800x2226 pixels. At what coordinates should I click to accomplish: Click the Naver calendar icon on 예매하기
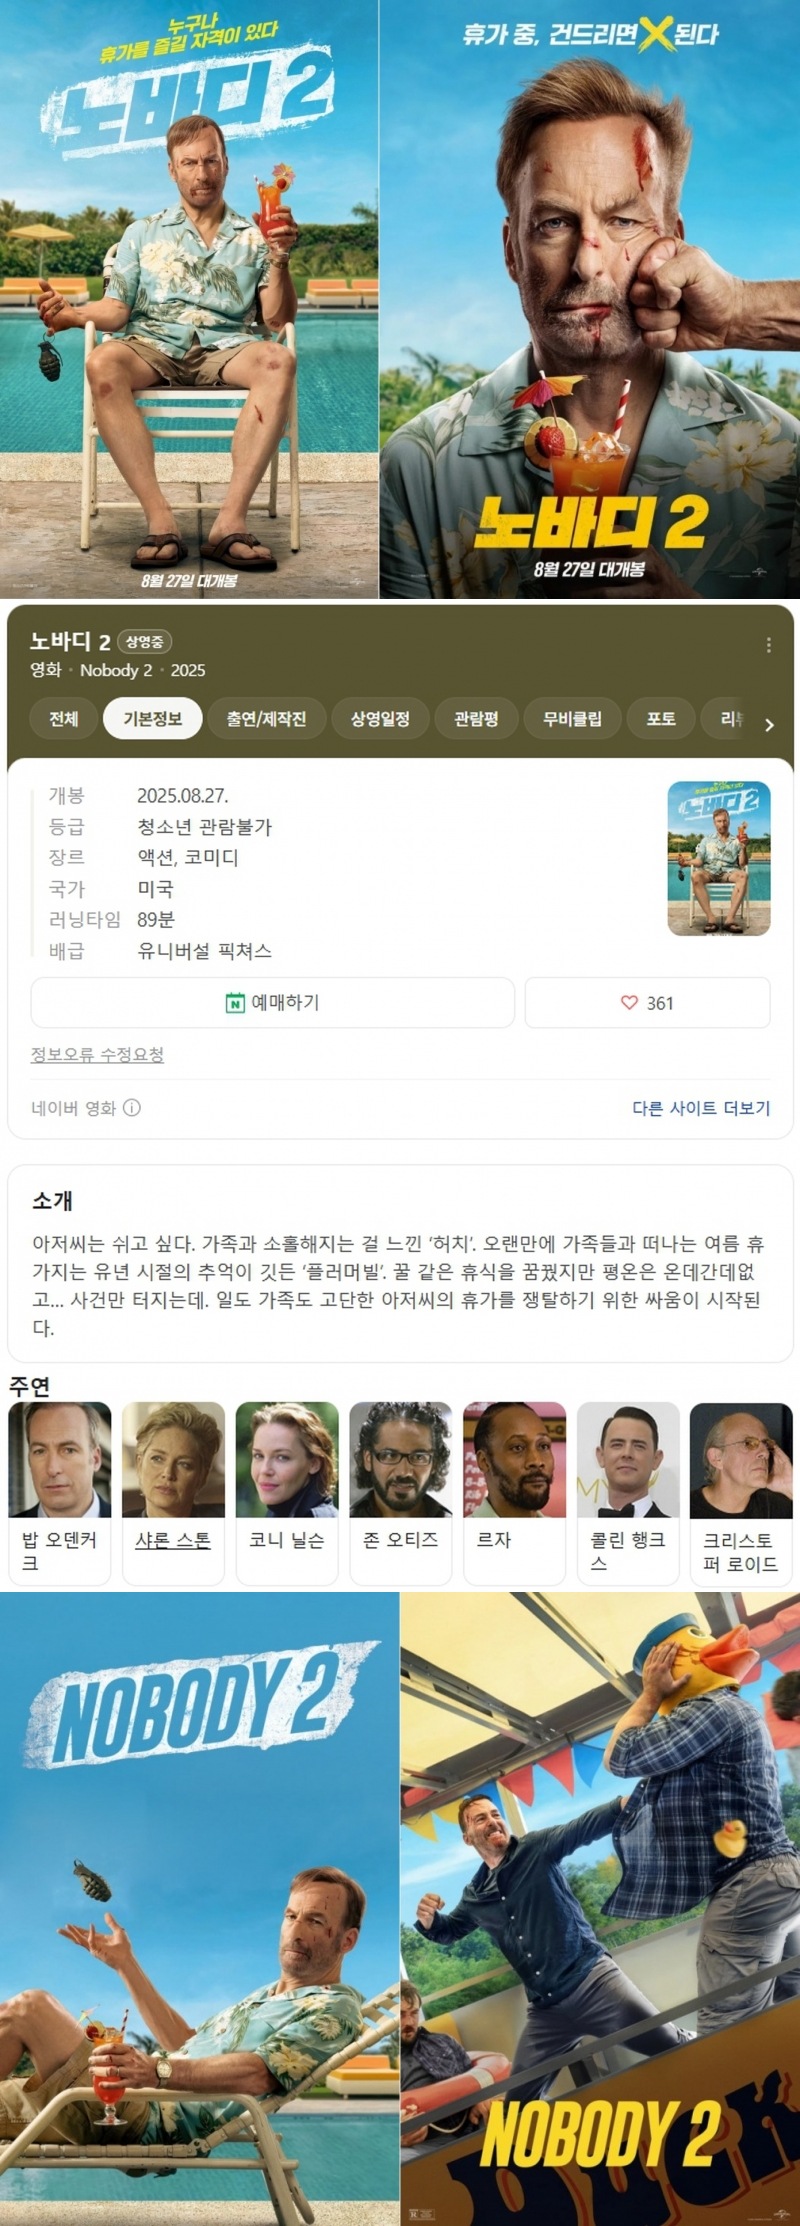coord(235,1002)
